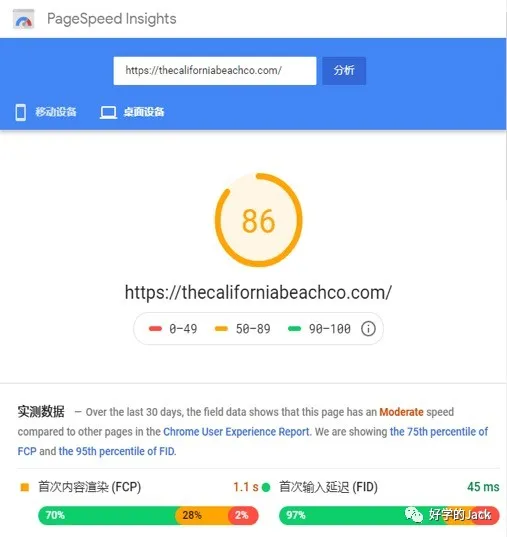
Task: Click the desktop laptop device icon
Action: (x=108, y=113)
